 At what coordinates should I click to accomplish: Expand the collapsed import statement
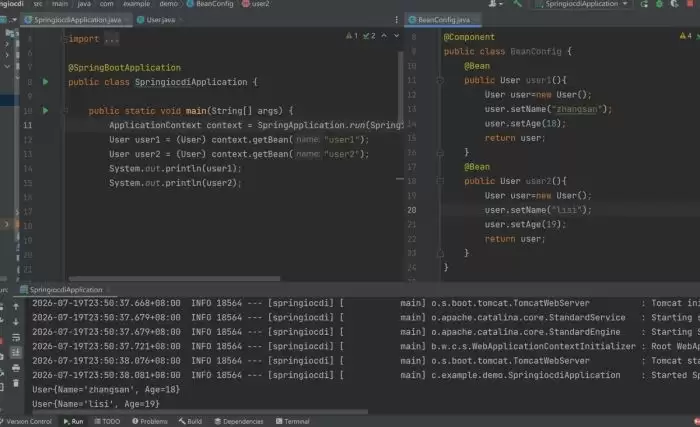click(x=112, y=39)
